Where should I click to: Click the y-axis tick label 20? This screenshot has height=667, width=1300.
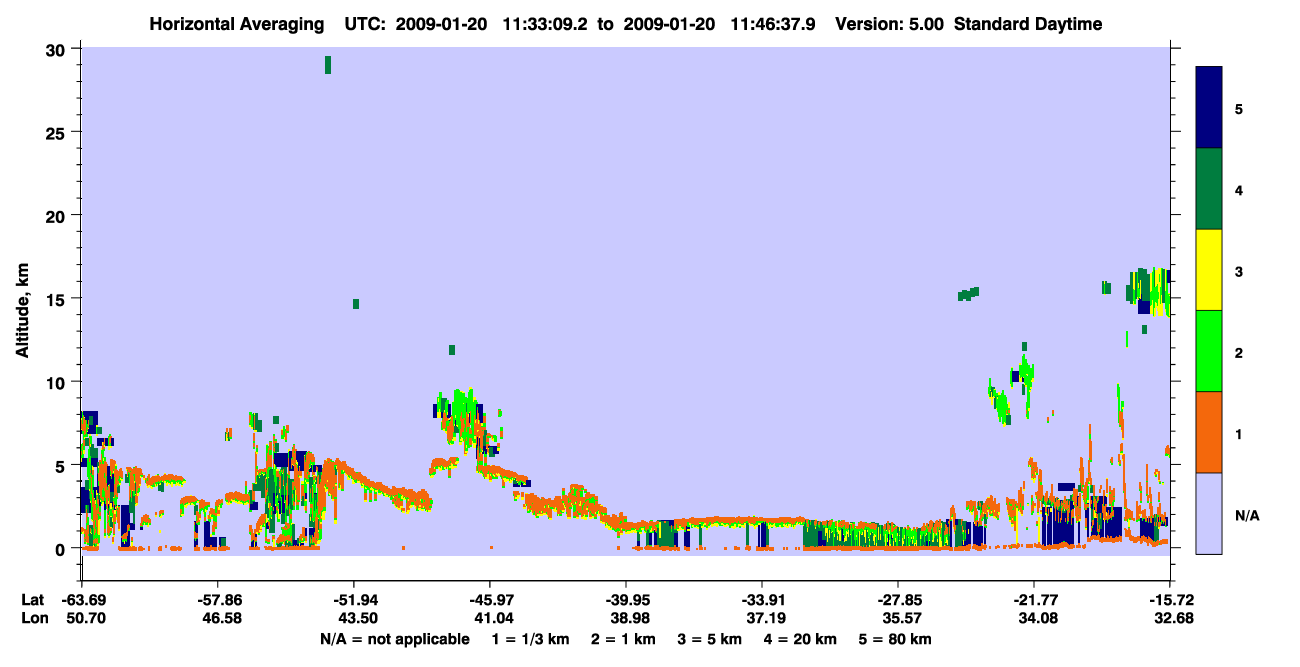(x=58, y=215)
